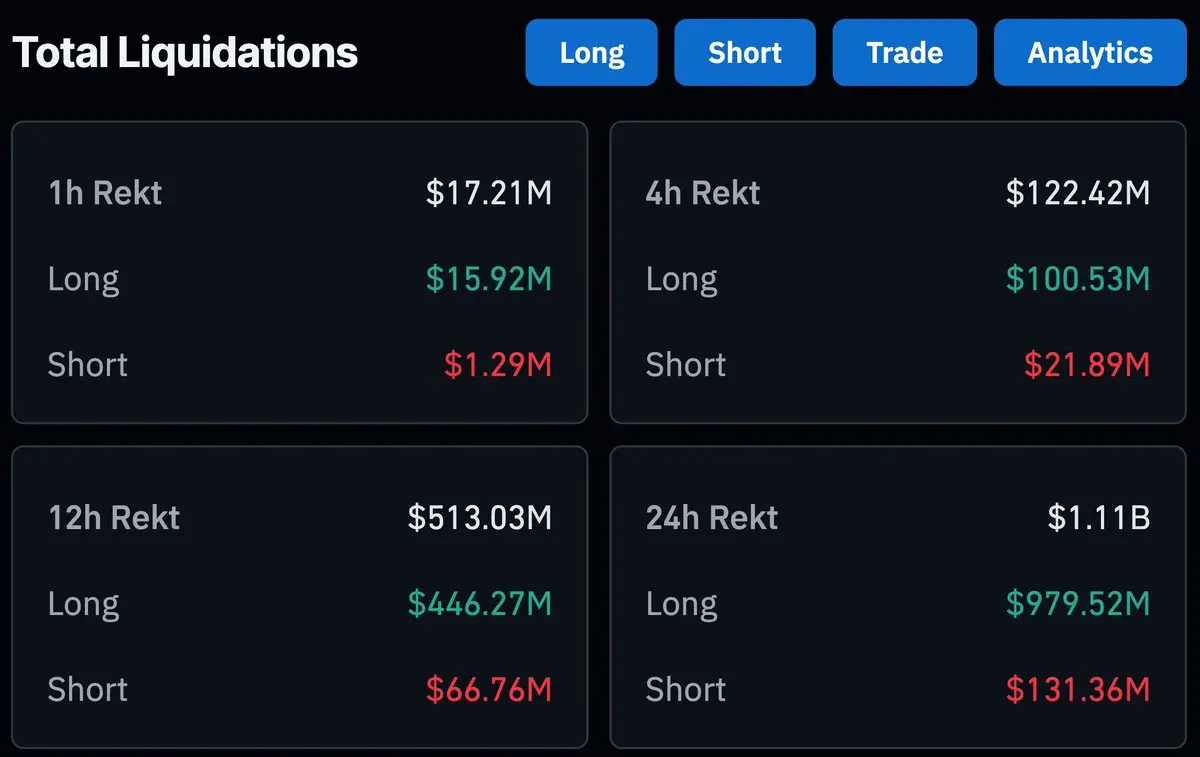Click the $17.21M 1h total value
The width and height of the screenshot is (1200, 757).
pos(489,192)
